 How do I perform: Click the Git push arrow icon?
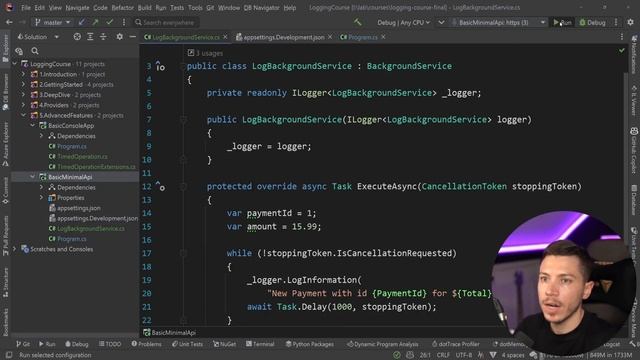(x=95, y=22)
